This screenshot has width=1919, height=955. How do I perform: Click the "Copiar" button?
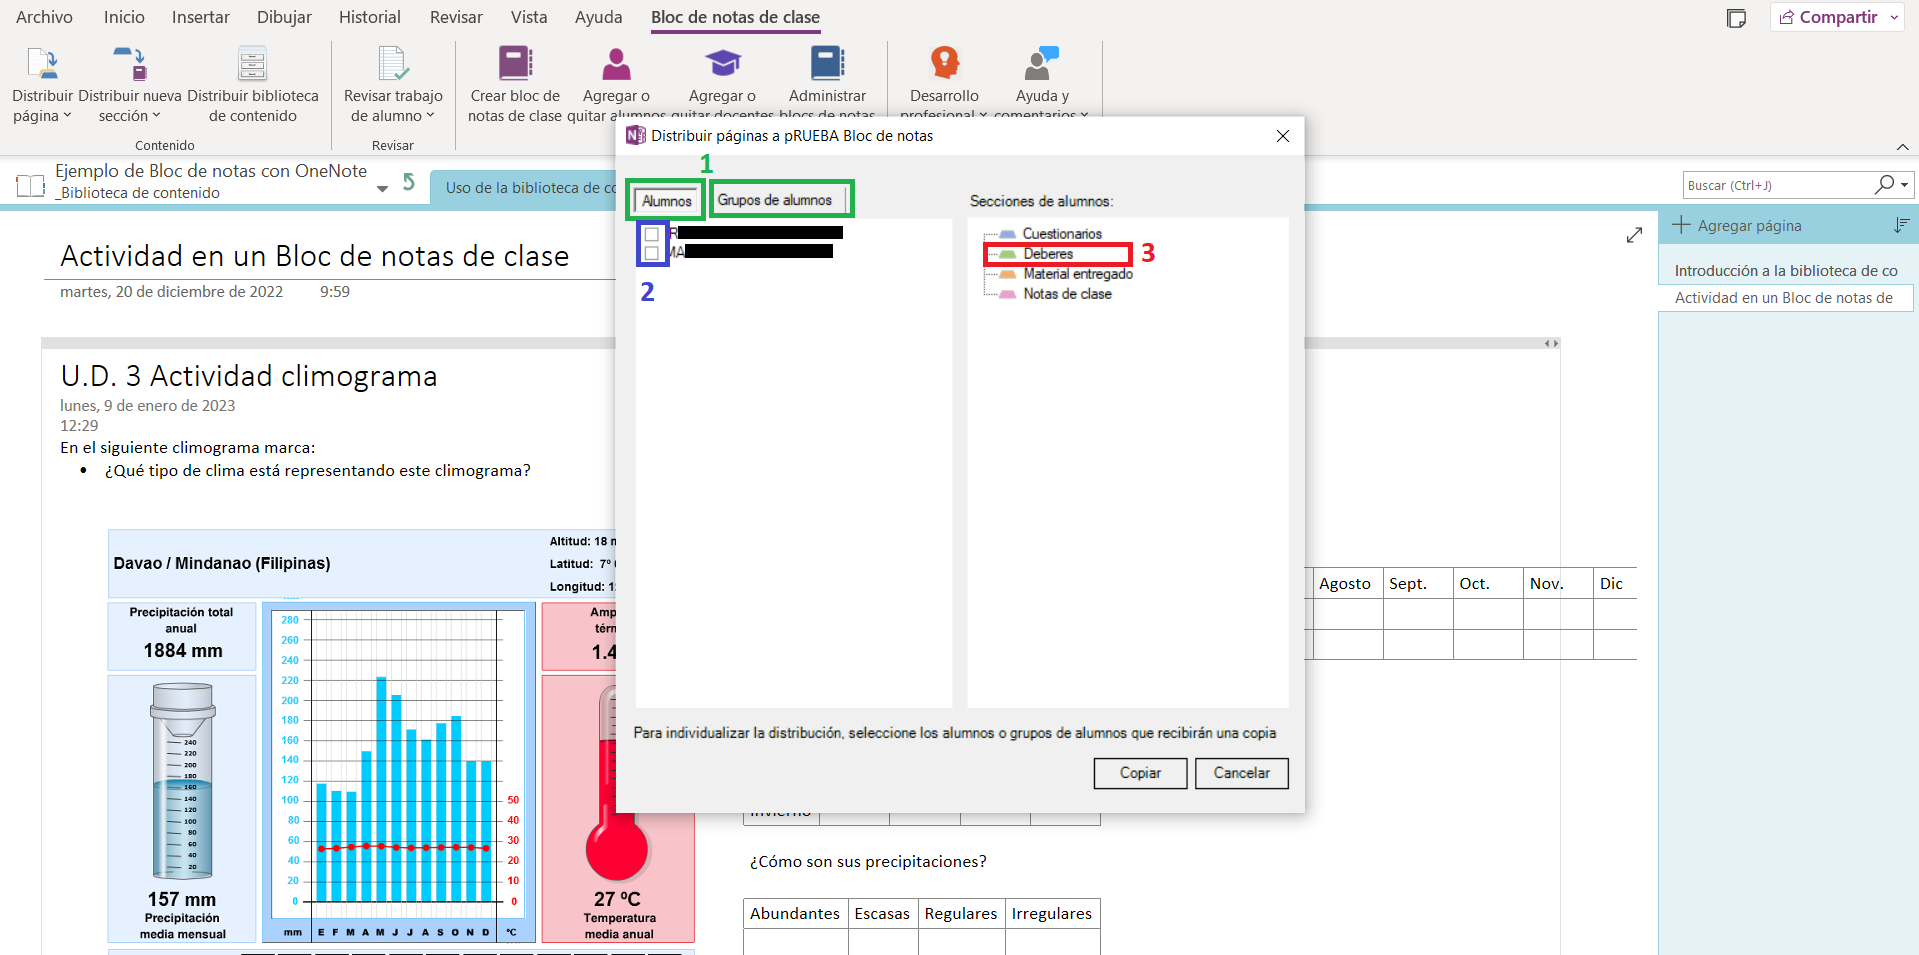coord(1139,773)
